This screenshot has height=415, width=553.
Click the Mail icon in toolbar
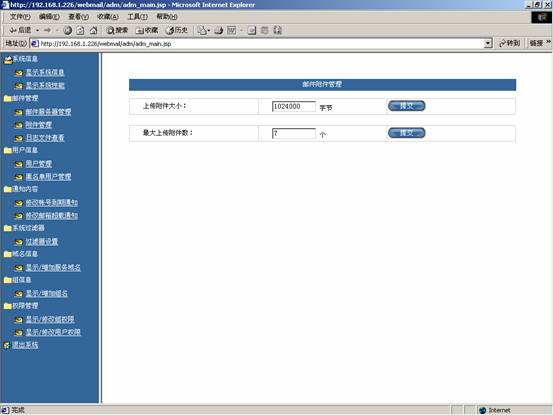point(203,31)
